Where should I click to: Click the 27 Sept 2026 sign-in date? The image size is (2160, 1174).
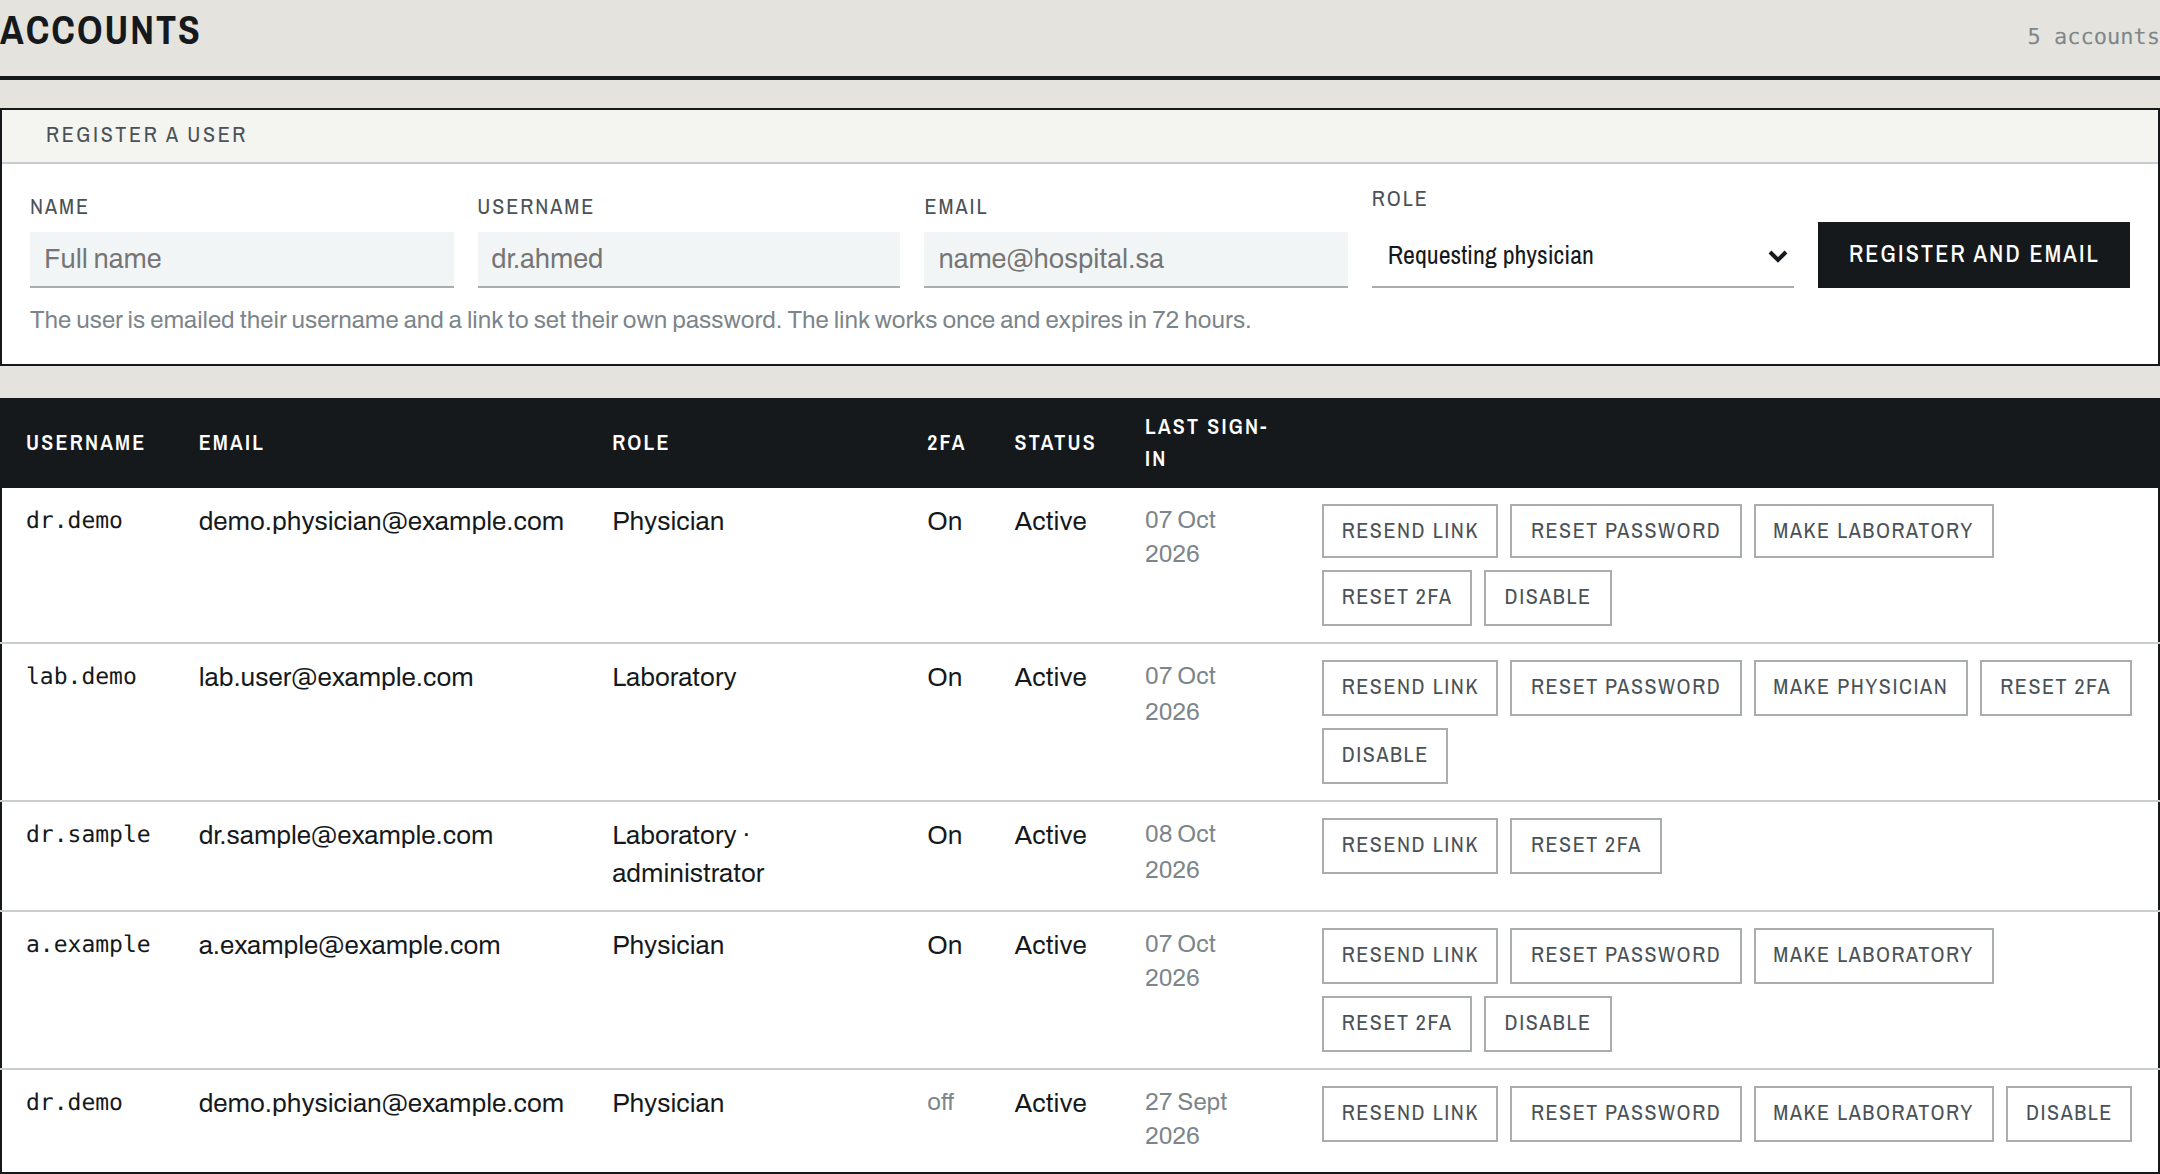click(x=1186, y=1119)
